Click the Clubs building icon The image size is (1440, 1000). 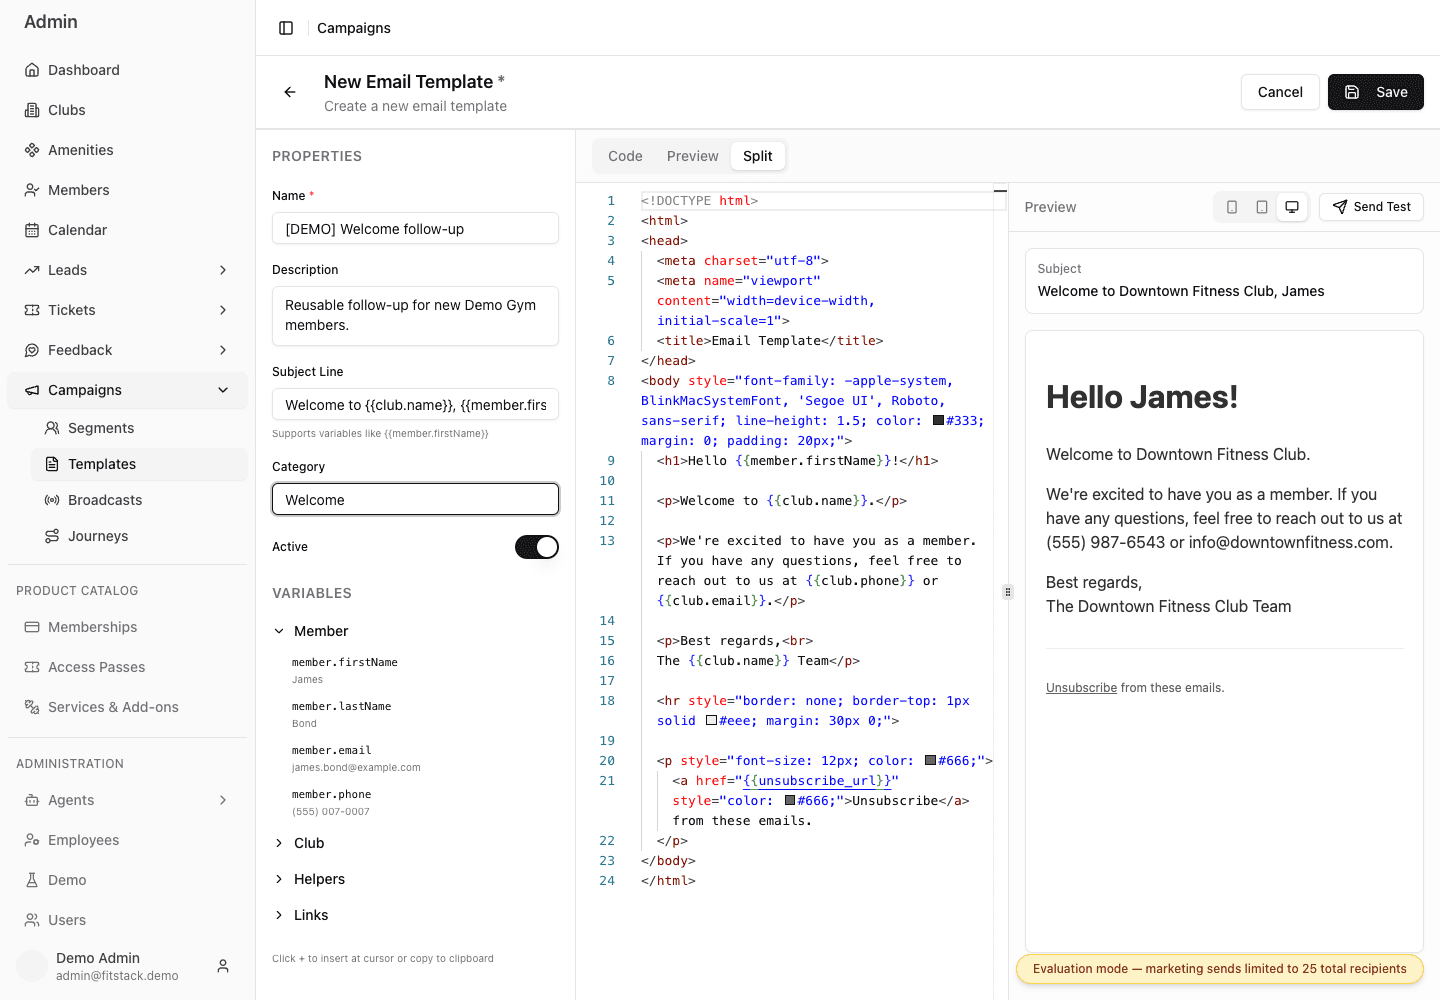click(32, 110)
